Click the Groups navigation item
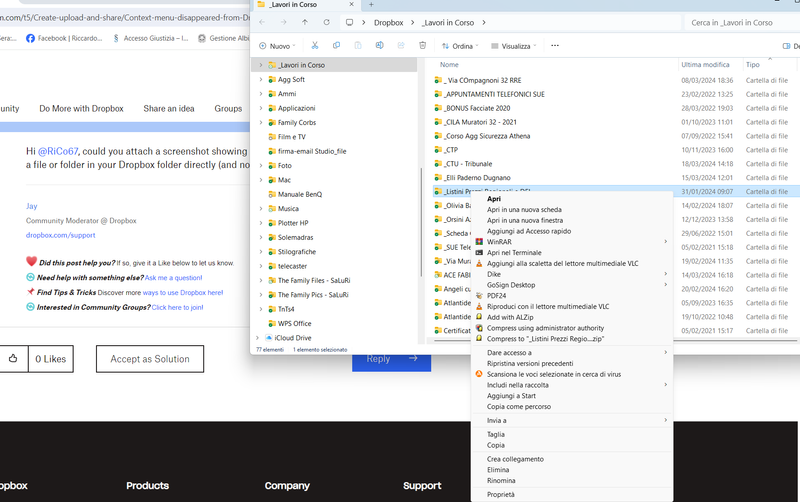800x502 pixels. pyautogui.click(x=228, y=109)
